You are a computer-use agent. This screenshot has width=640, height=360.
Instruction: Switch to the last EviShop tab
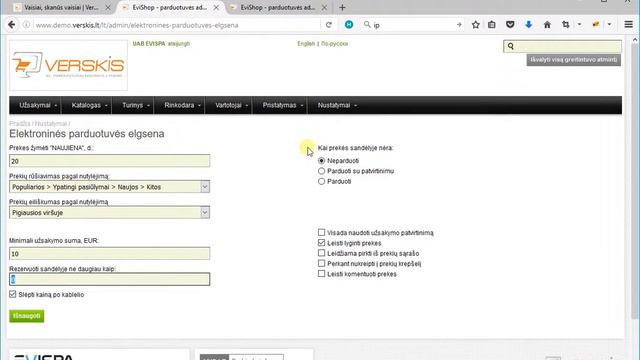(278, 7)
